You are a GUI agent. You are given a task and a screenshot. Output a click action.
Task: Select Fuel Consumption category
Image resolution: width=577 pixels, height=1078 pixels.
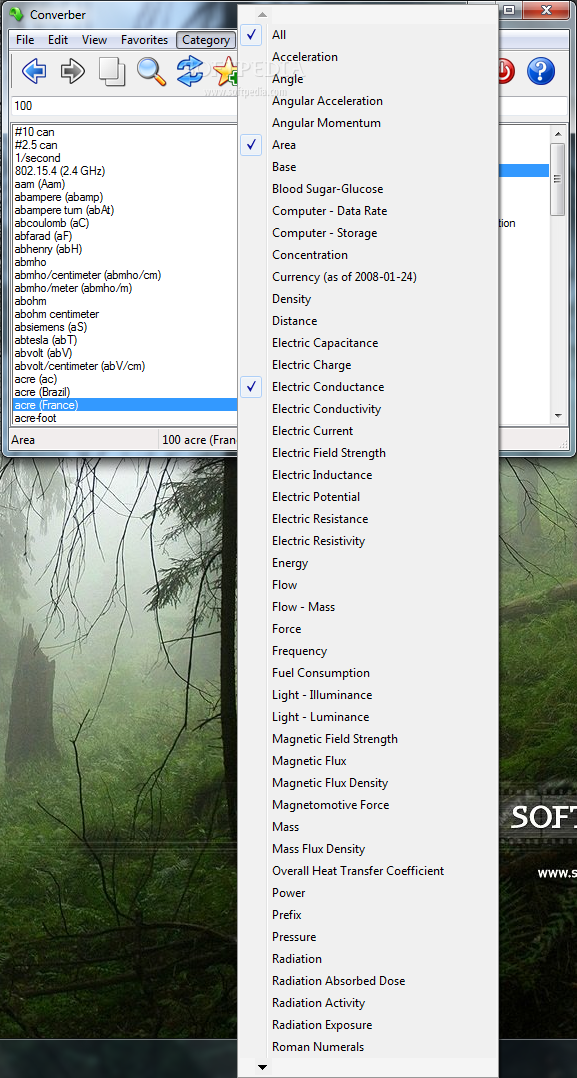(x=368, y=673)
